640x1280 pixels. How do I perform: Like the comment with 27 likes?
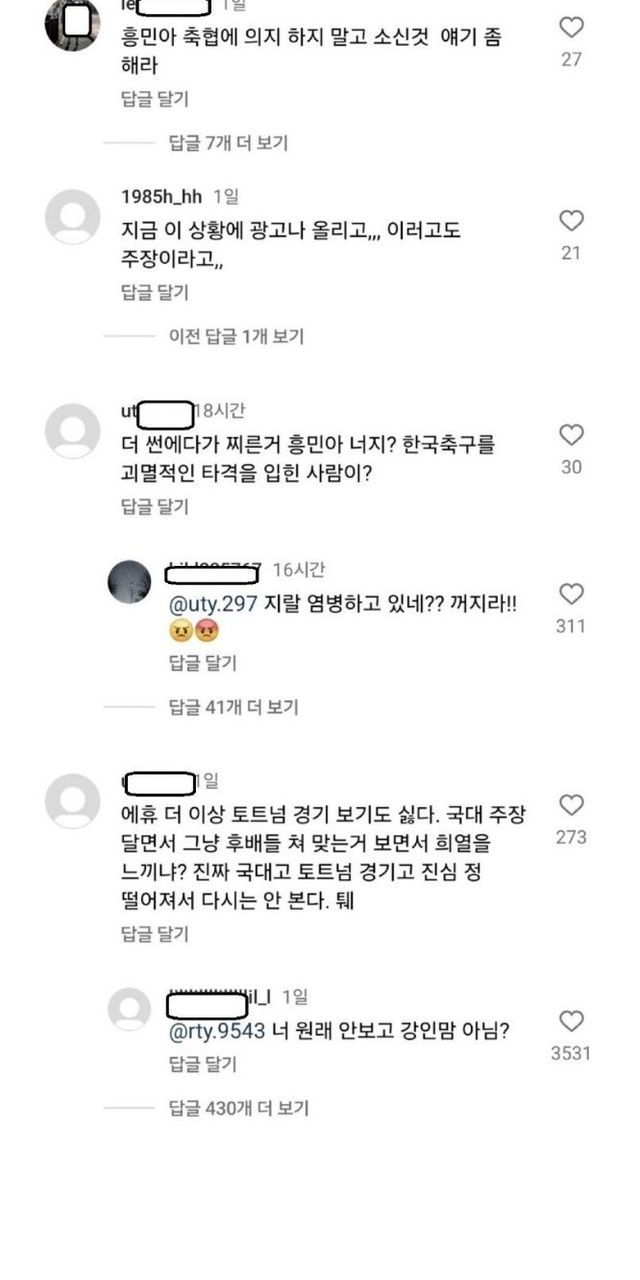pos(571,28)
